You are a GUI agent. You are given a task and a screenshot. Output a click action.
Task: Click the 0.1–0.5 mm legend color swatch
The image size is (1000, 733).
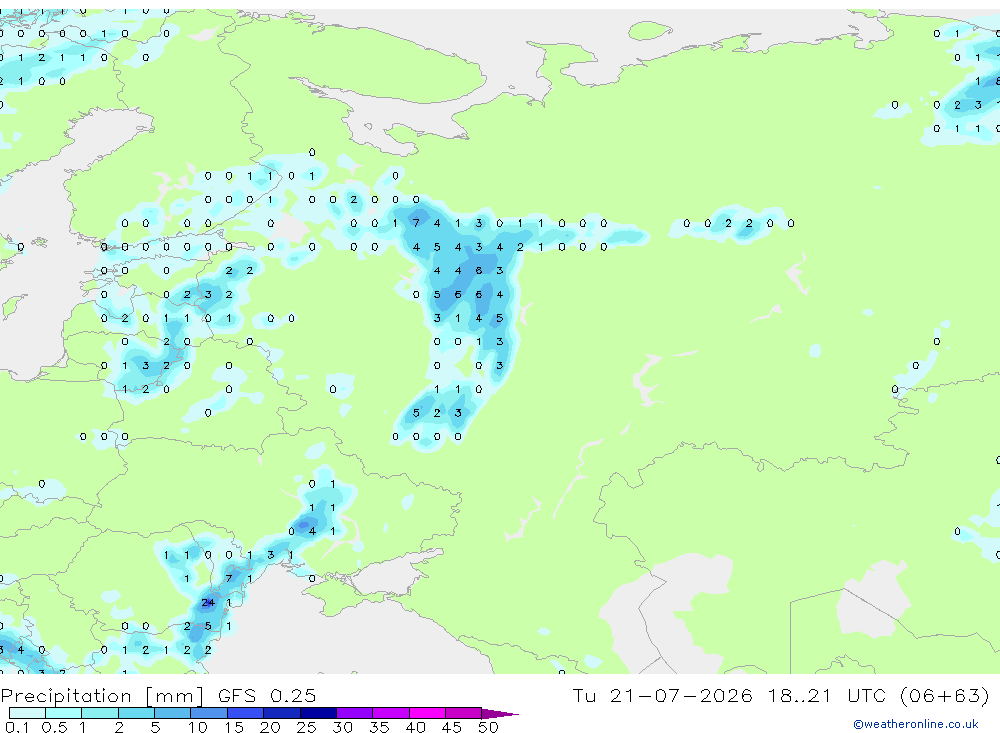[x=27, y=713]
